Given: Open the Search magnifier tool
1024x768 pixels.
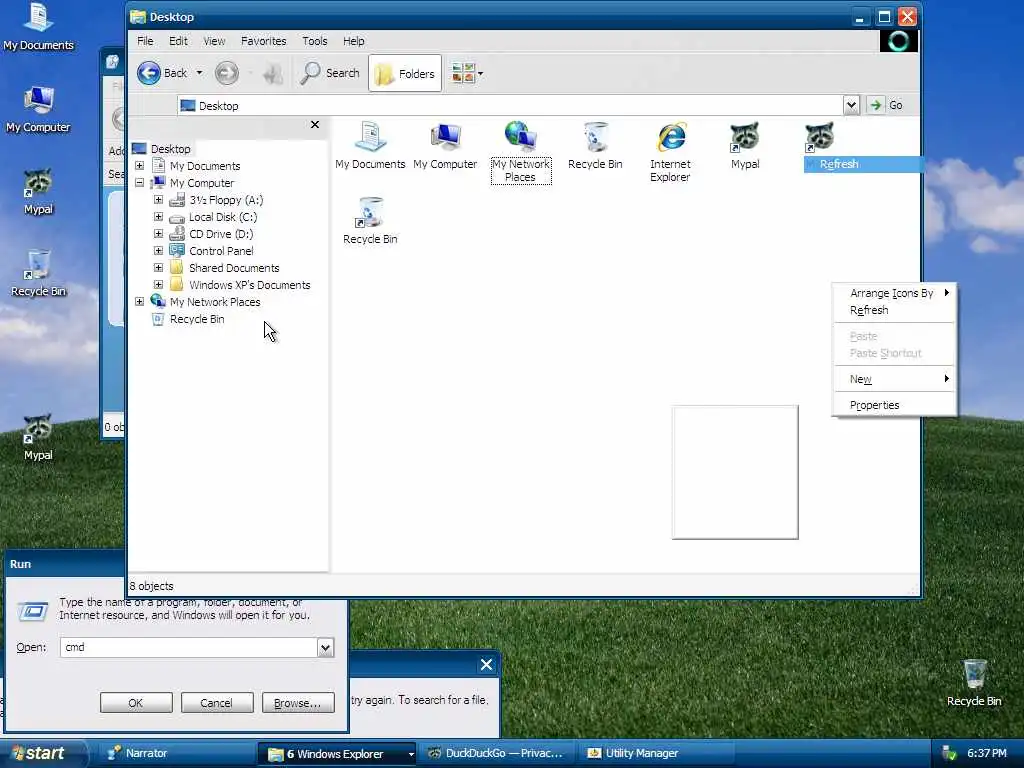Looking at the screenshot, I should (x=330, y=73).
